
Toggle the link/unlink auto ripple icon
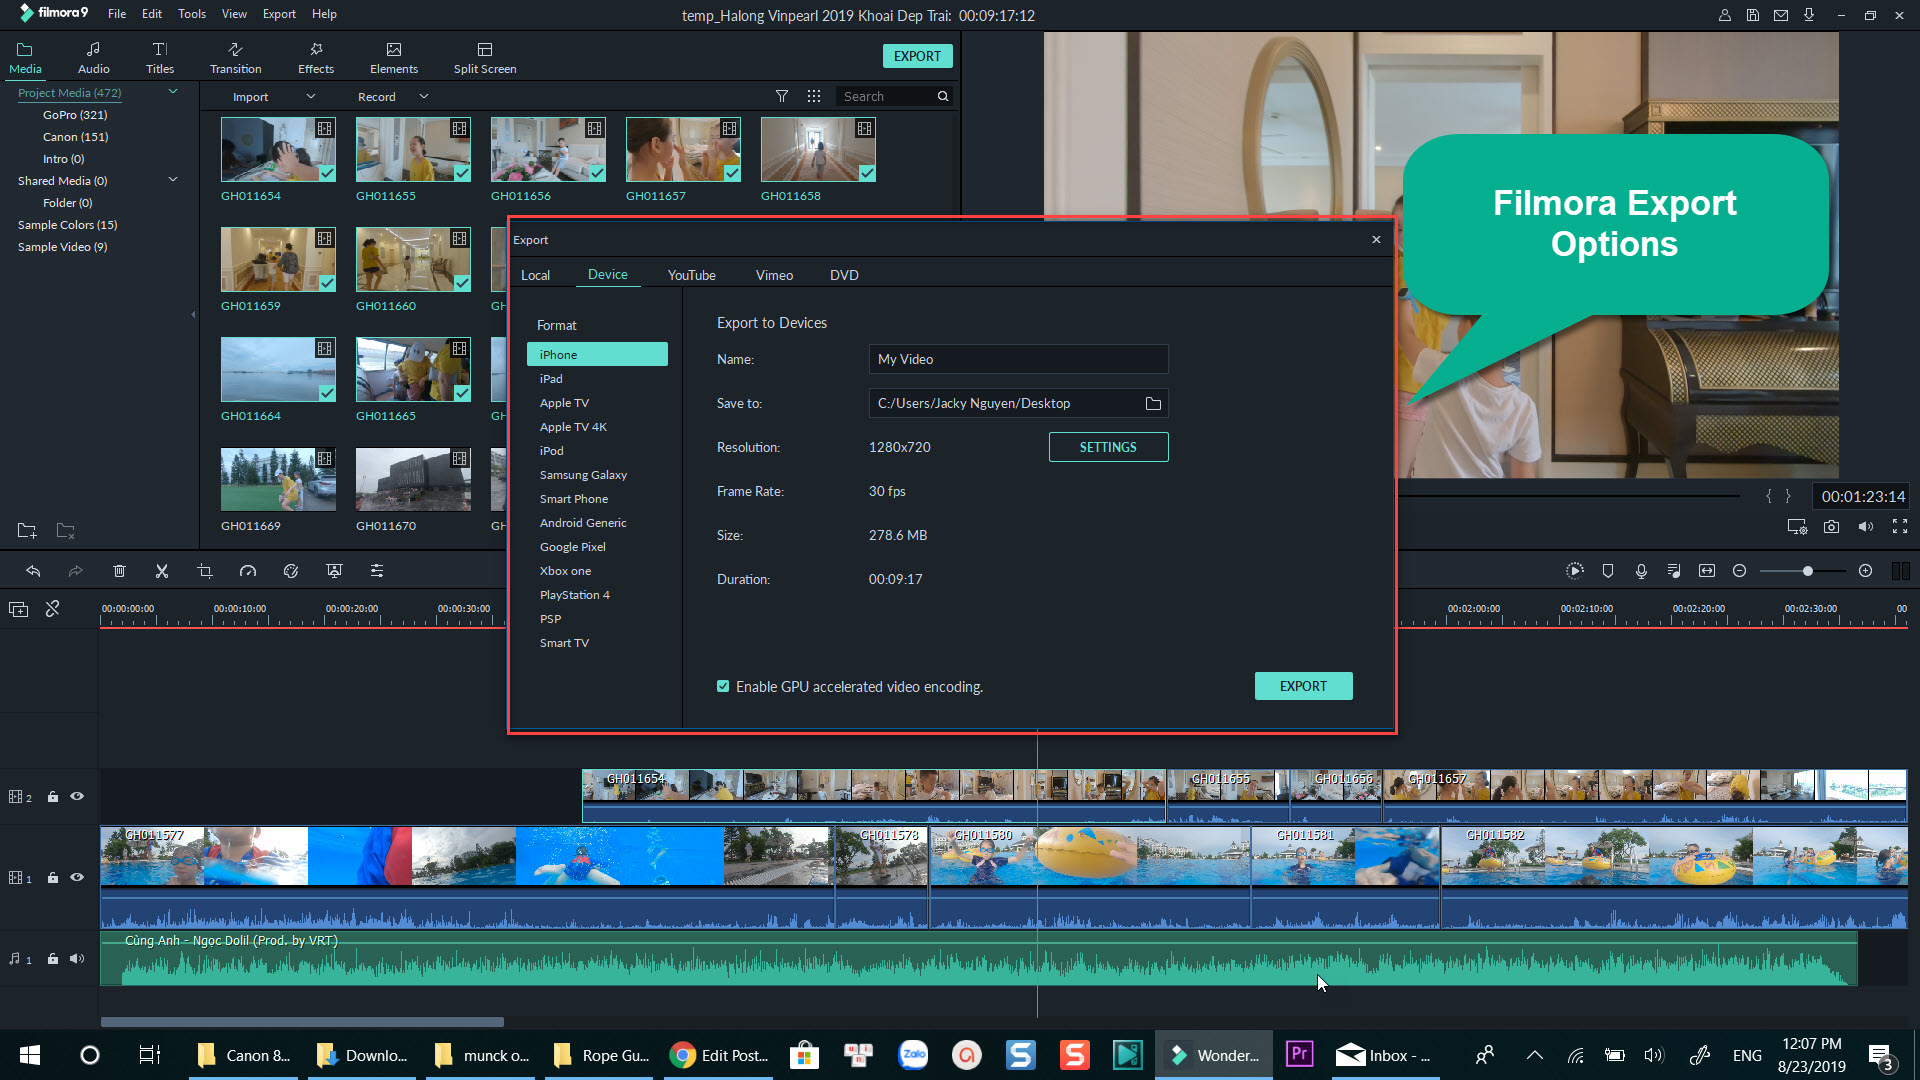click(x=53, y=609)
